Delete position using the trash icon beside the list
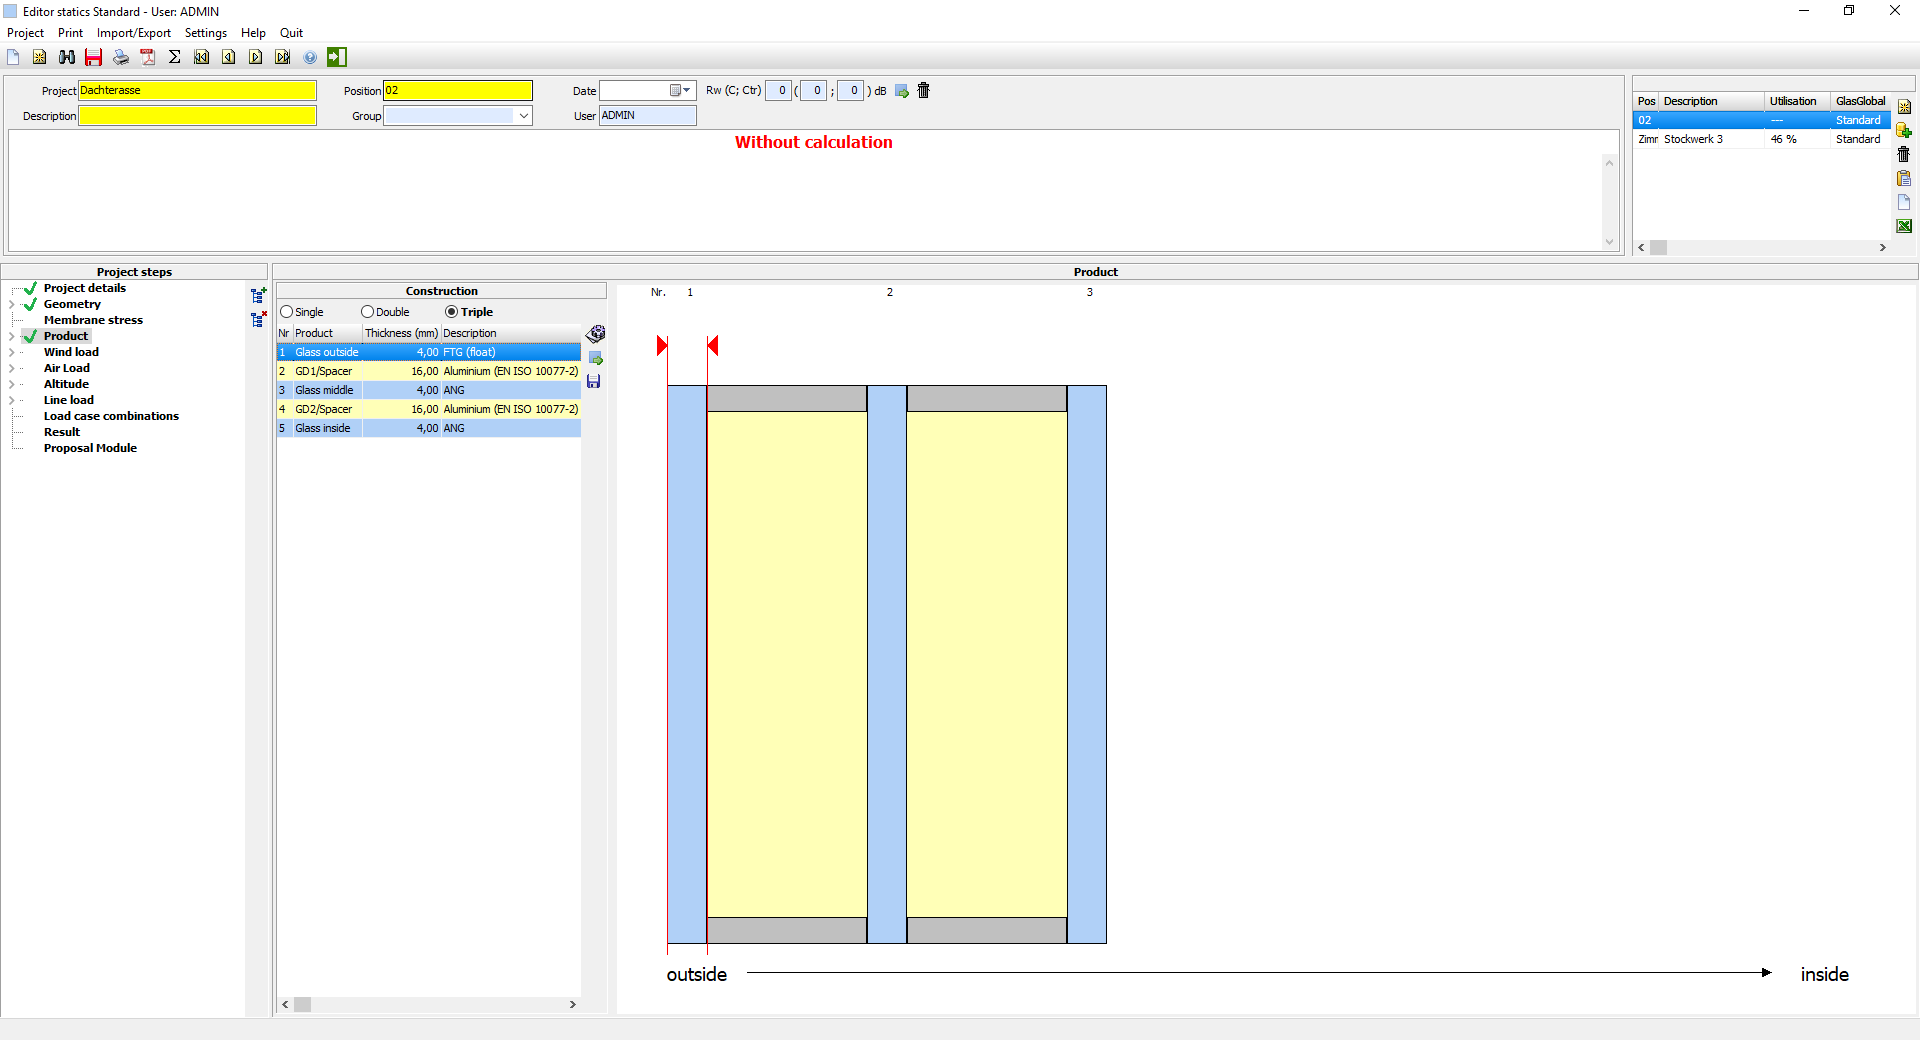 pyautogui.click(x=1904, y=154)
